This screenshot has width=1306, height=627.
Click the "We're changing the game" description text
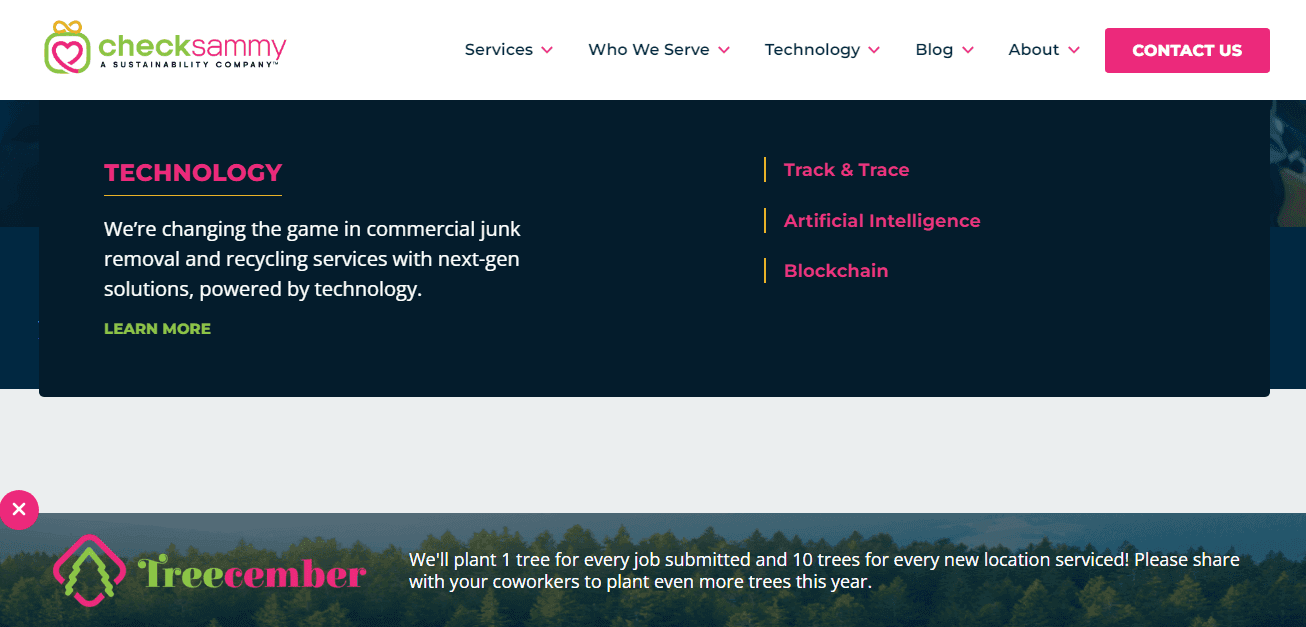(x=312, y=259)
